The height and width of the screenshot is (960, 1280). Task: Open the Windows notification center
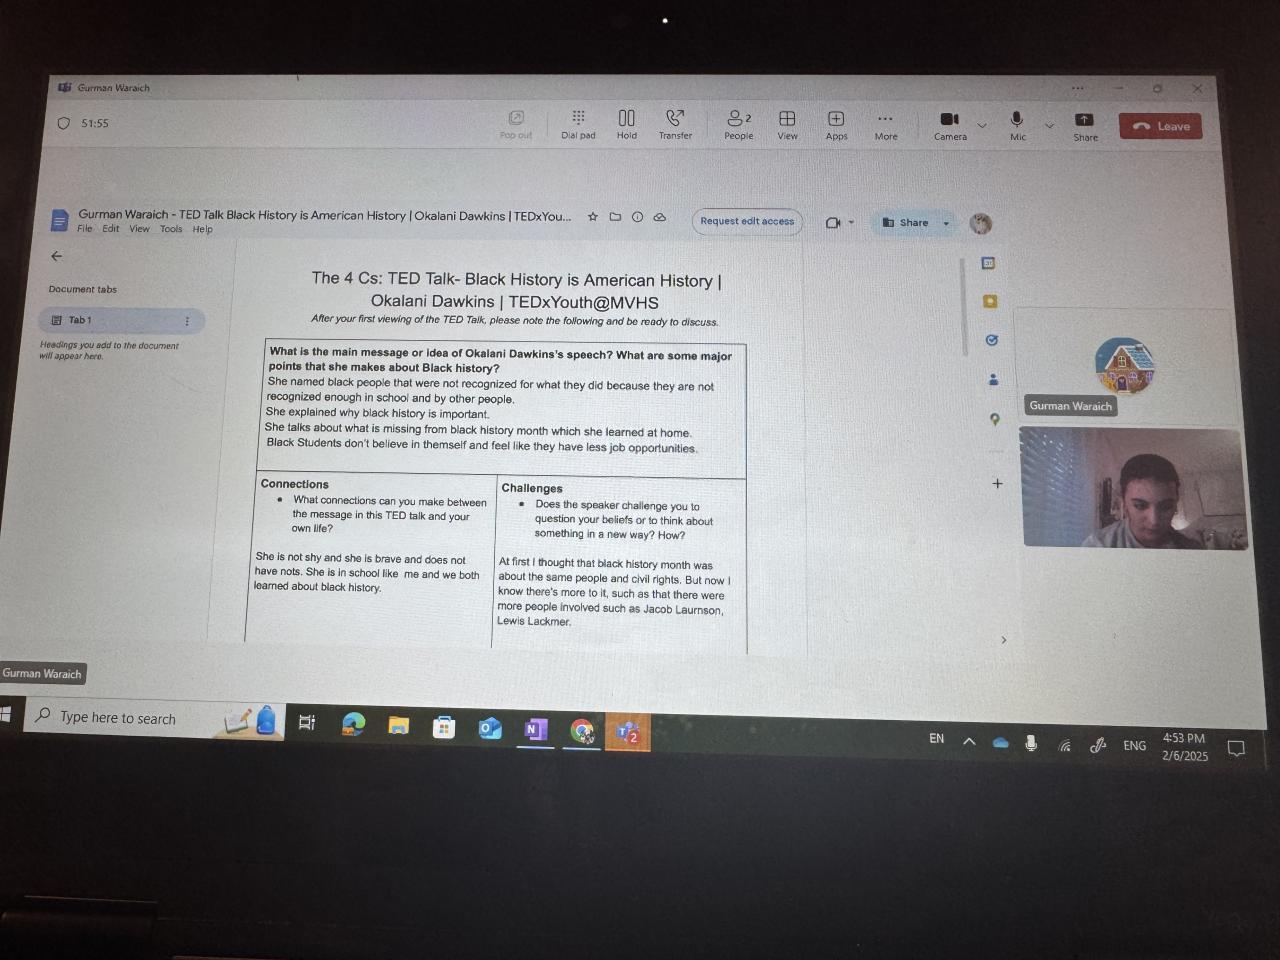tap(1236, 748)
